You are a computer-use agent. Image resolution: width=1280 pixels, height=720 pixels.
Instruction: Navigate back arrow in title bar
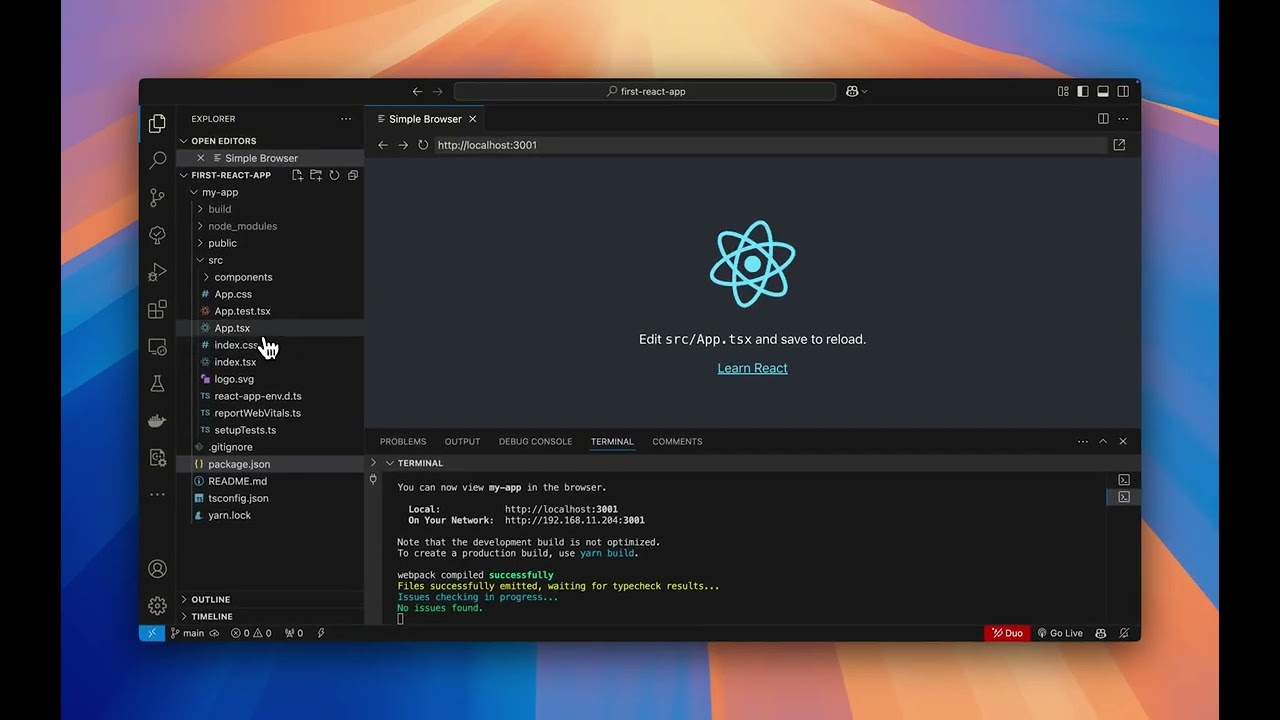(x=417, y=91)
